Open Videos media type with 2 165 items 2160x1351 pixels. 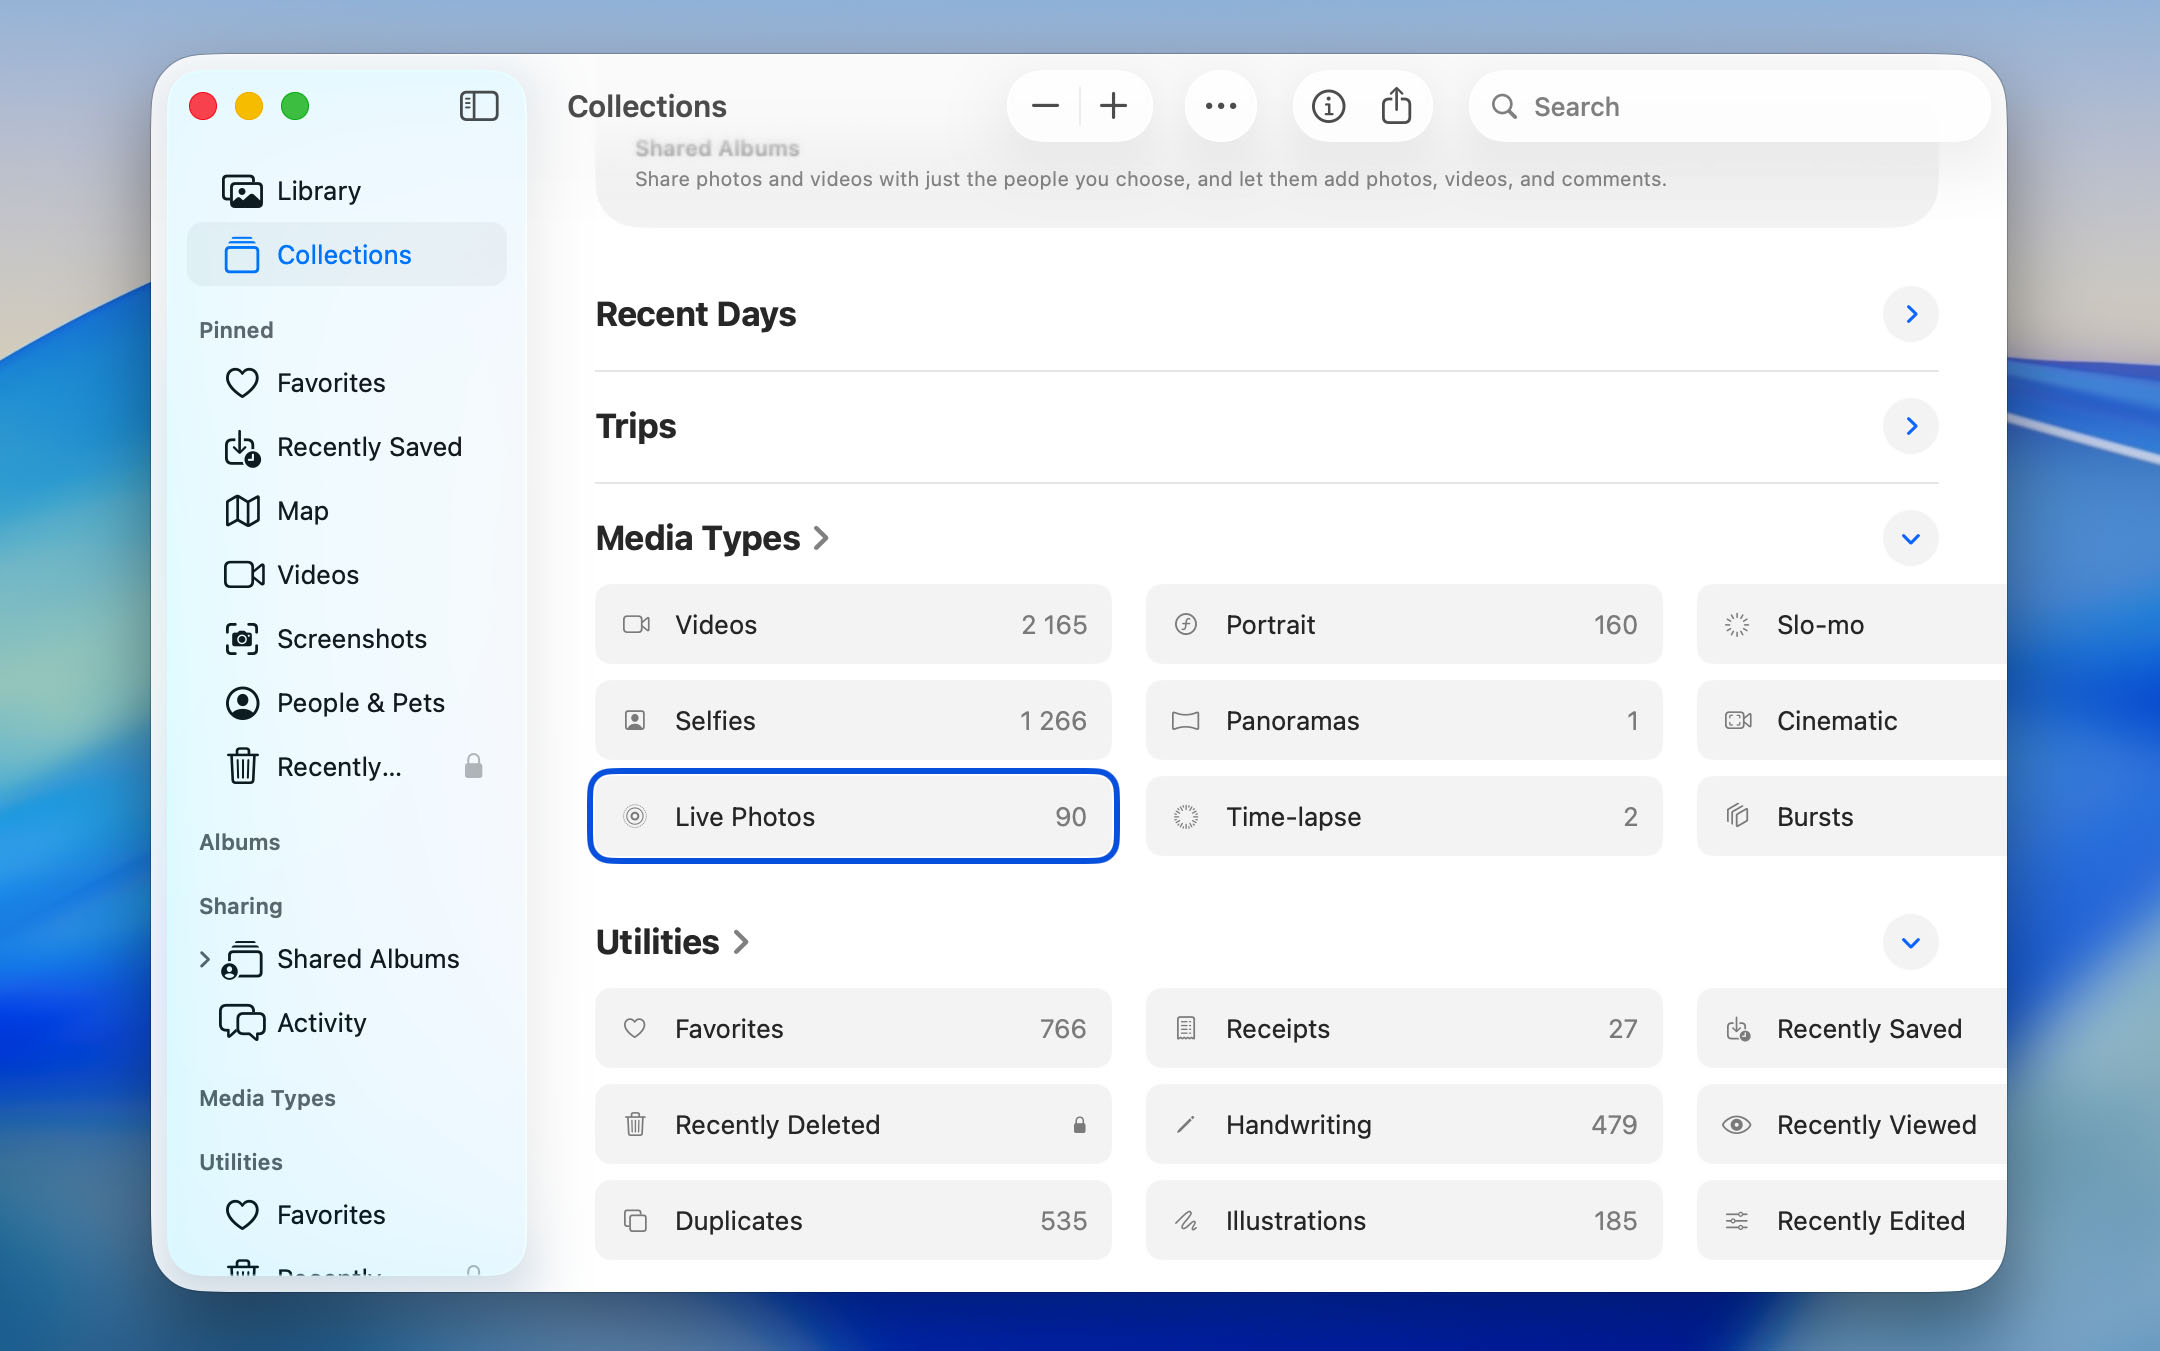click(853, 624)
